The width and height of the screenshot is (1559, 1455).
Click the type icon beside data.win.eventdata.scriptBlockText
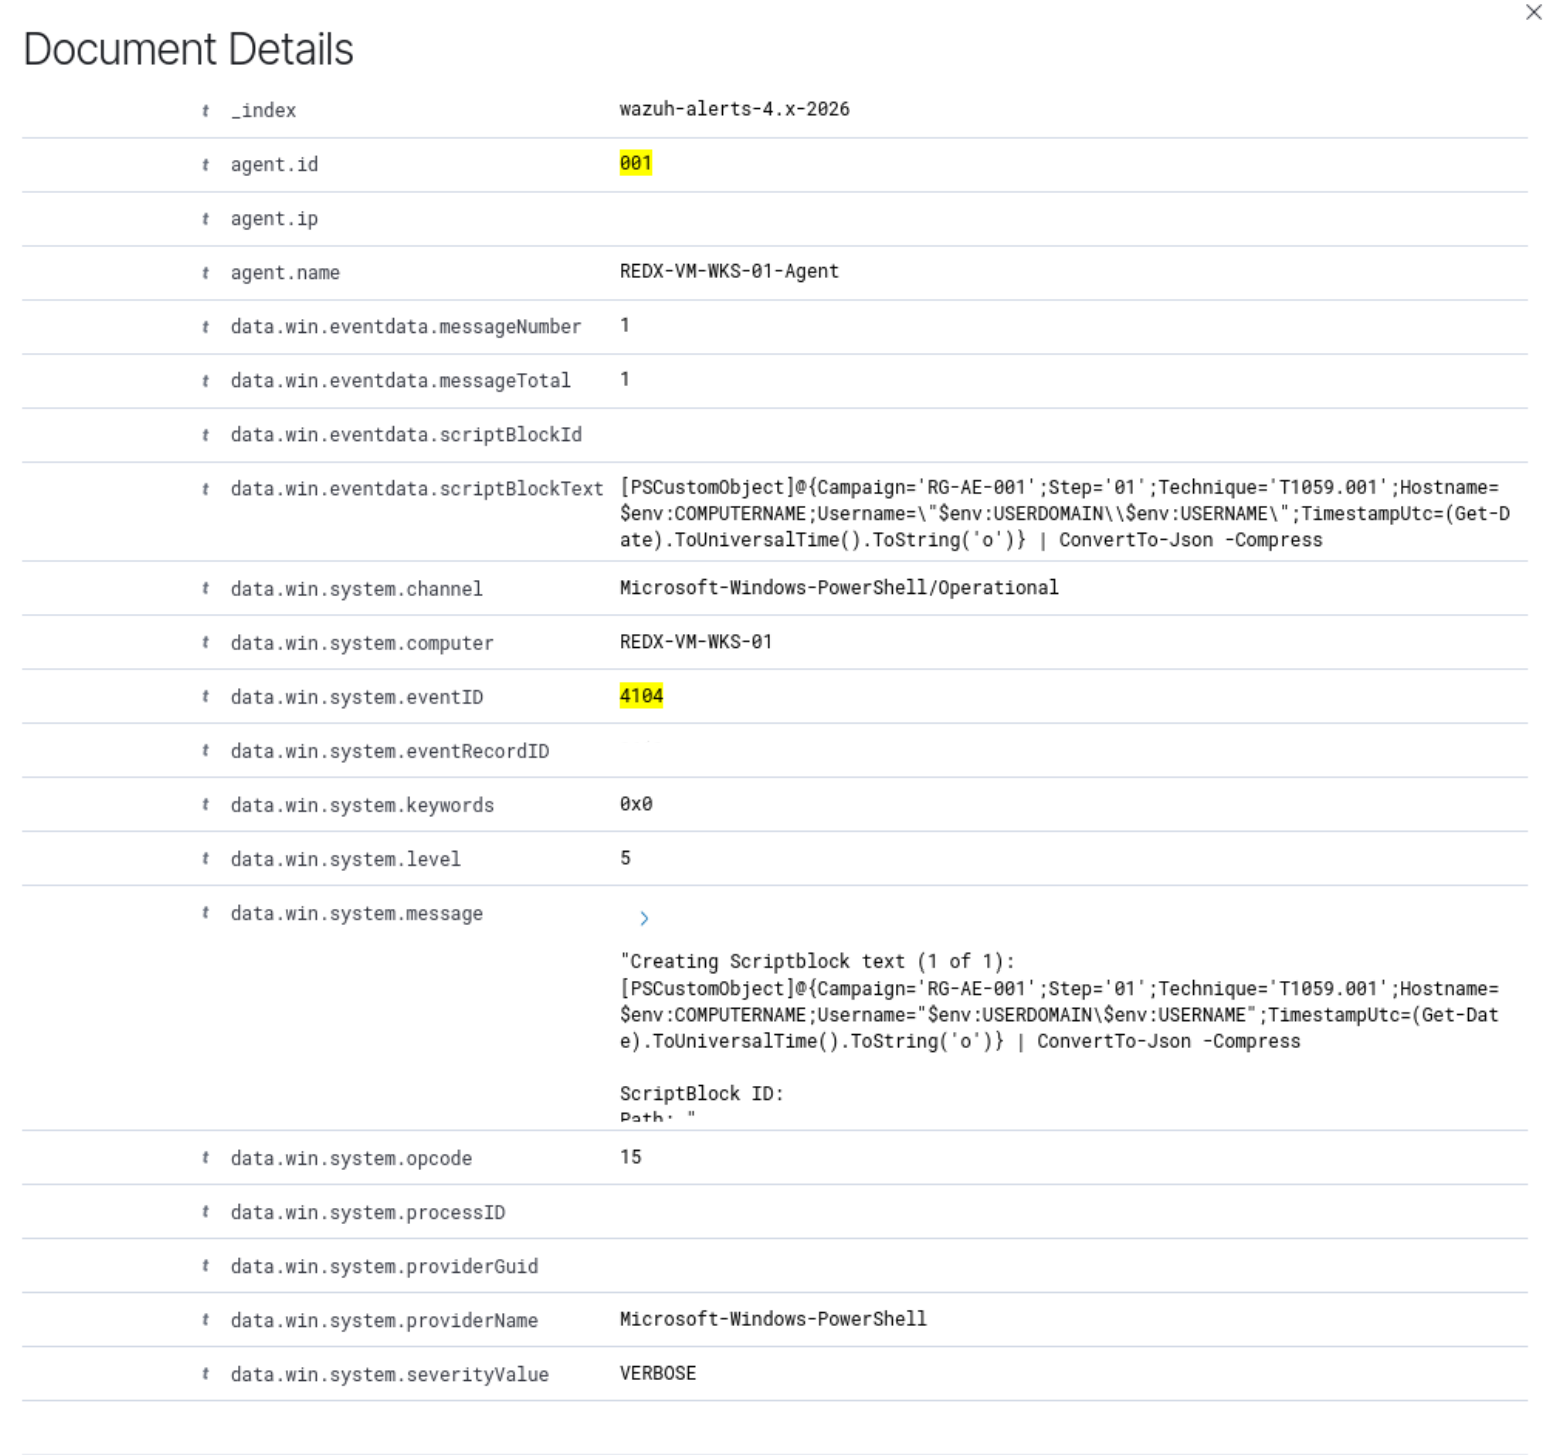tap(205, 489)
